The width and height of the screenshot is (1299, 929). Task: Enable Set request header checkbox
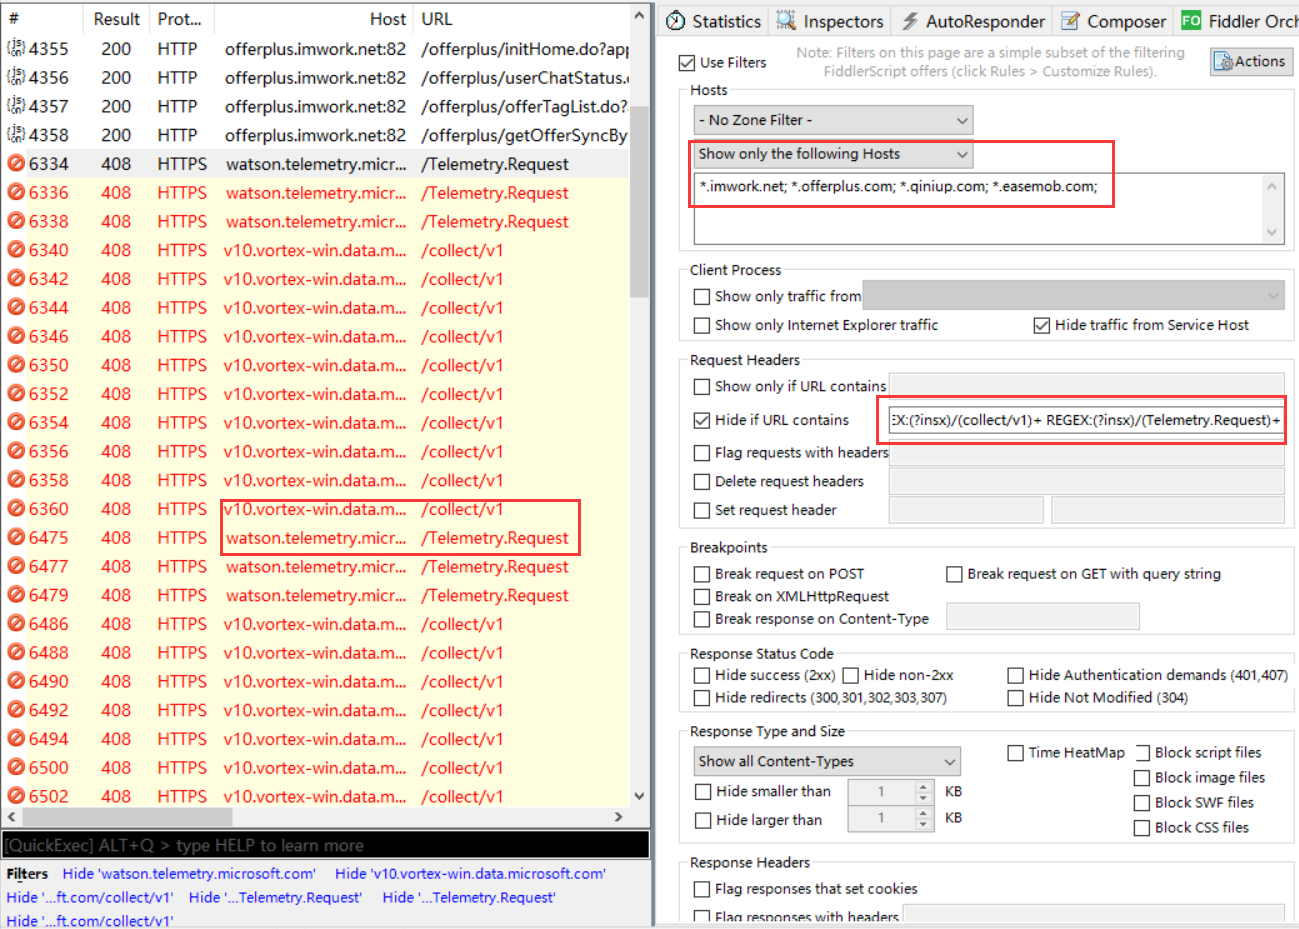(702, 511)
